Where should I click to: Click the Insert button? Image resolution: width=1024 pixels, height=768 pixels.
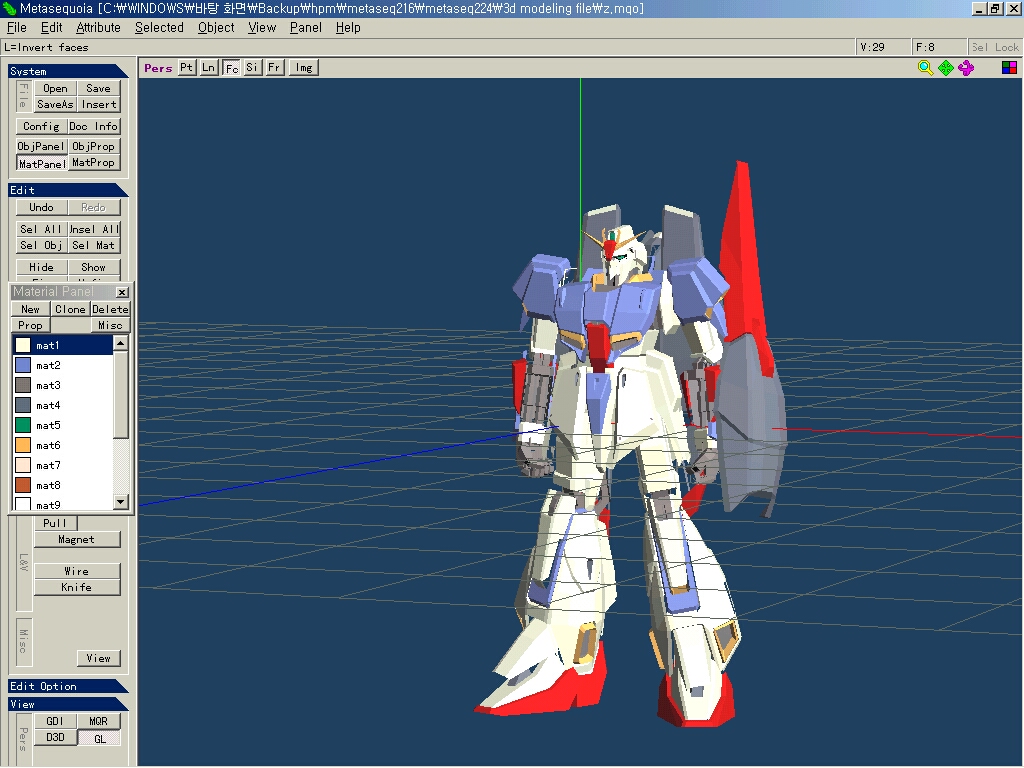point(99,104)
